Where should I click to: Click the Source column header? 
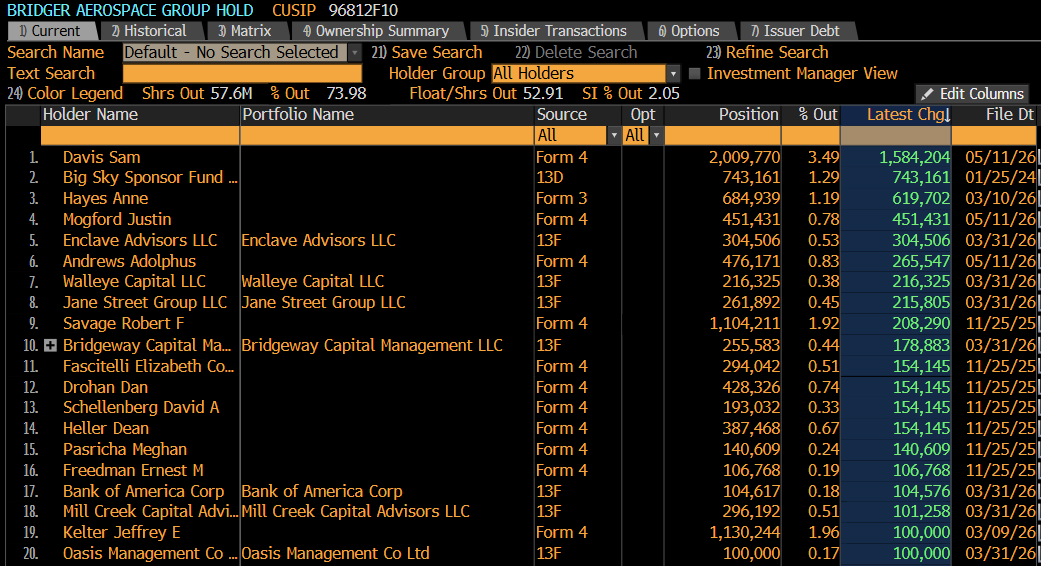[x=578, y=115]
